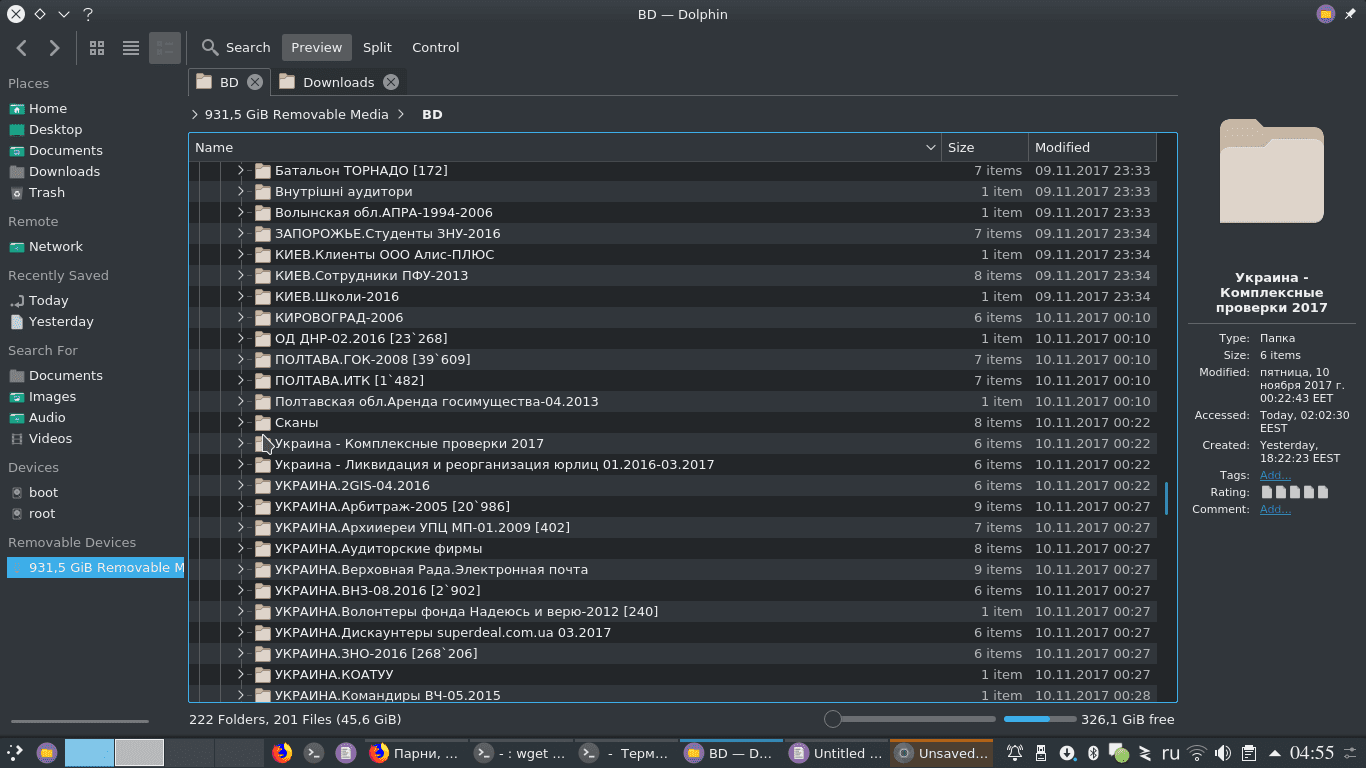The width and height of the screenshot is (1366, 768).
Task: Go forward with the right arrow button
Action: coord(54,47)
